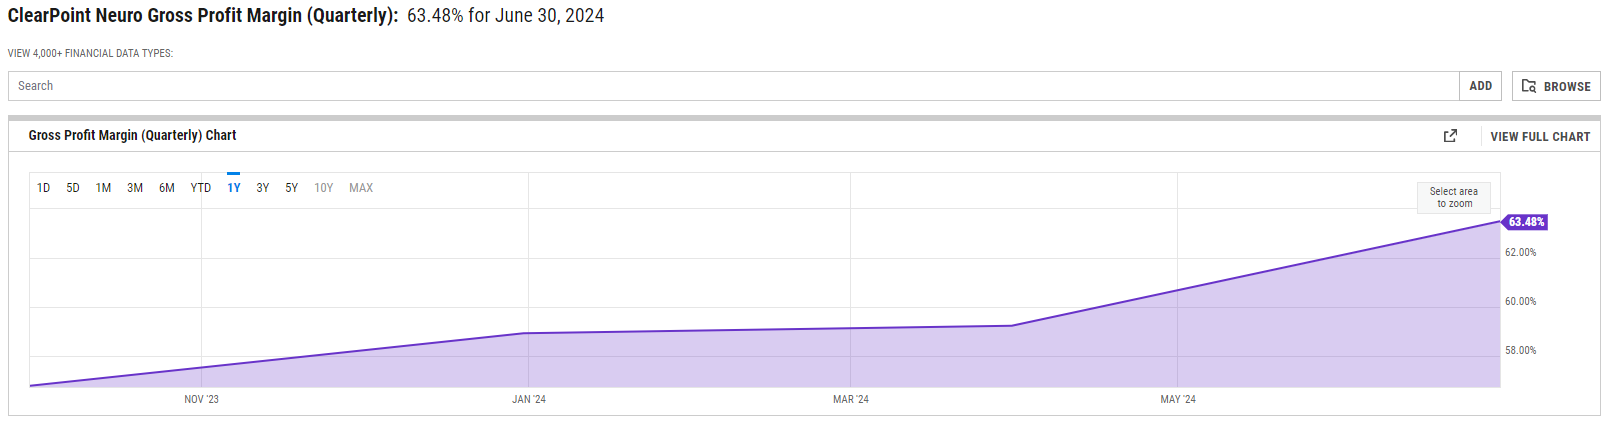Screen dimensions: 1606x421
Task: Click the 60.00% axis label
Action: click(1521, 301)
